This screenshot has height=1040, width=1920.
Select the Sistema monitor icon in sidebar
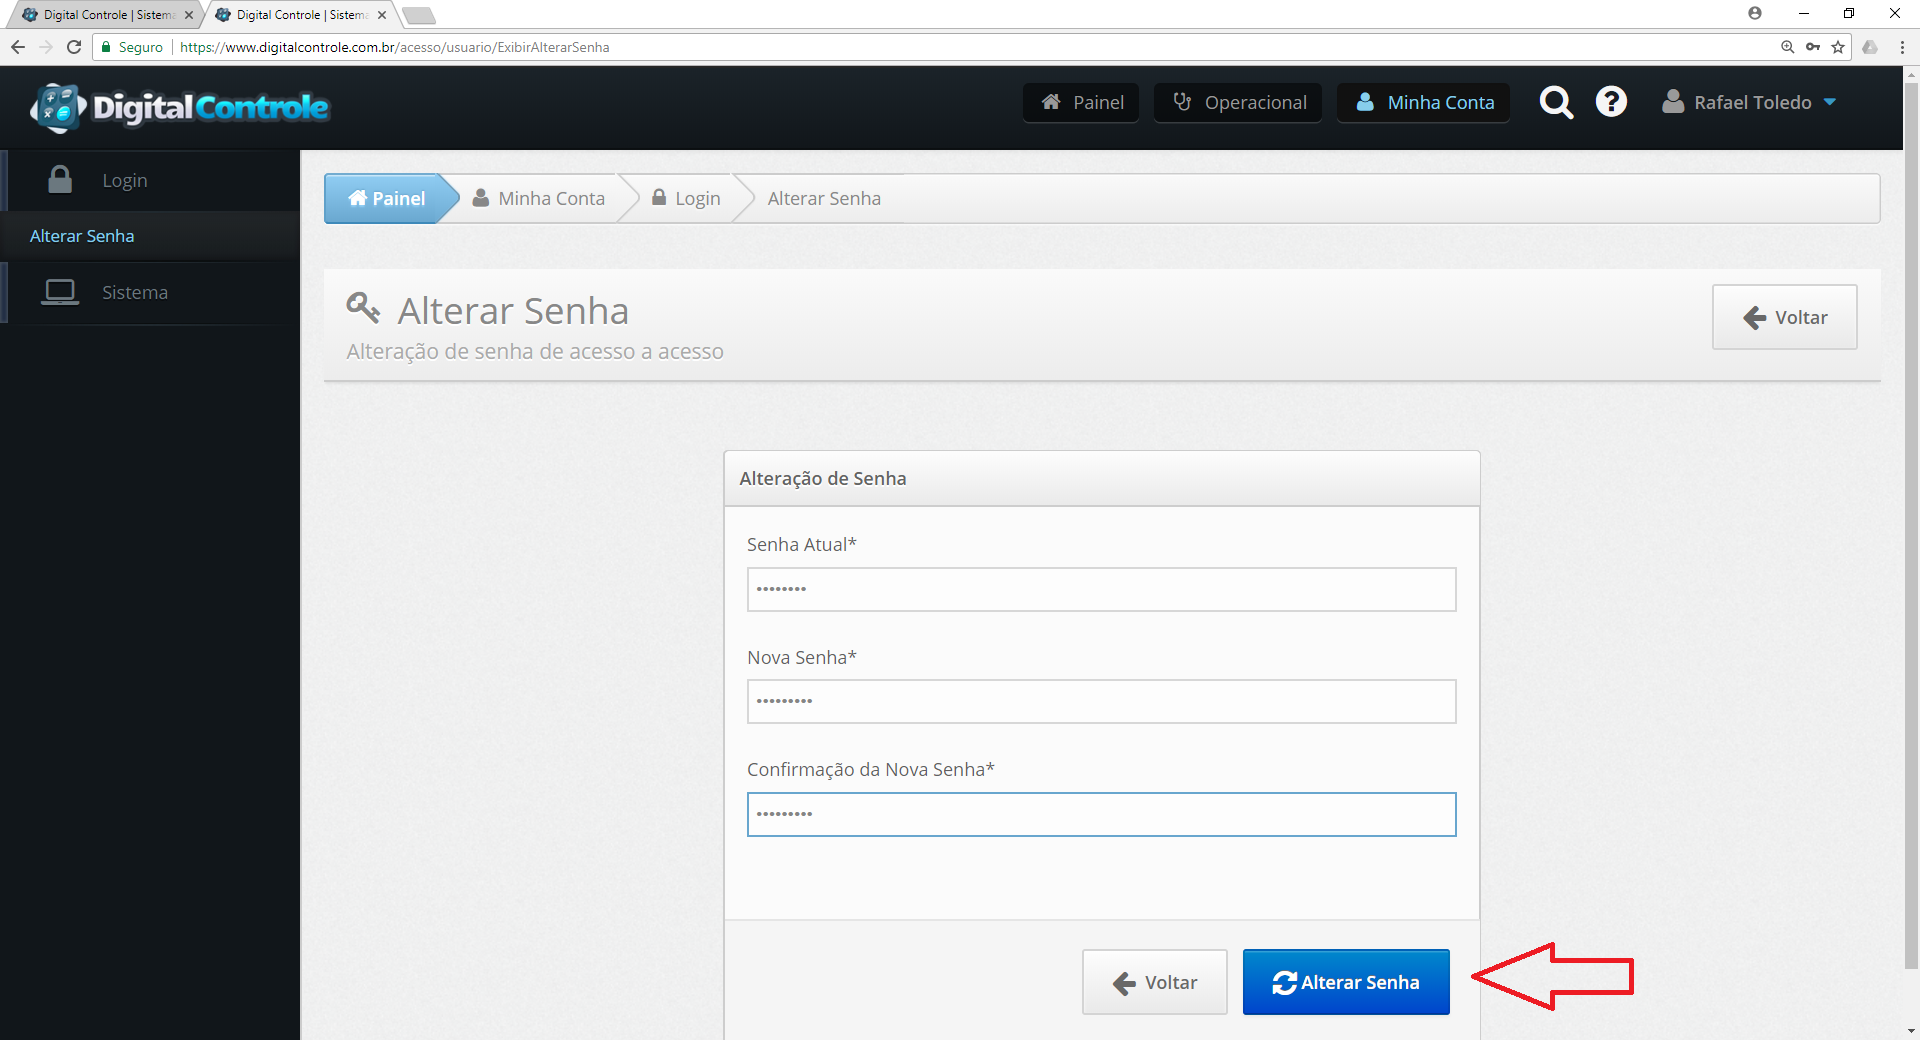click(x=59, y=291)
